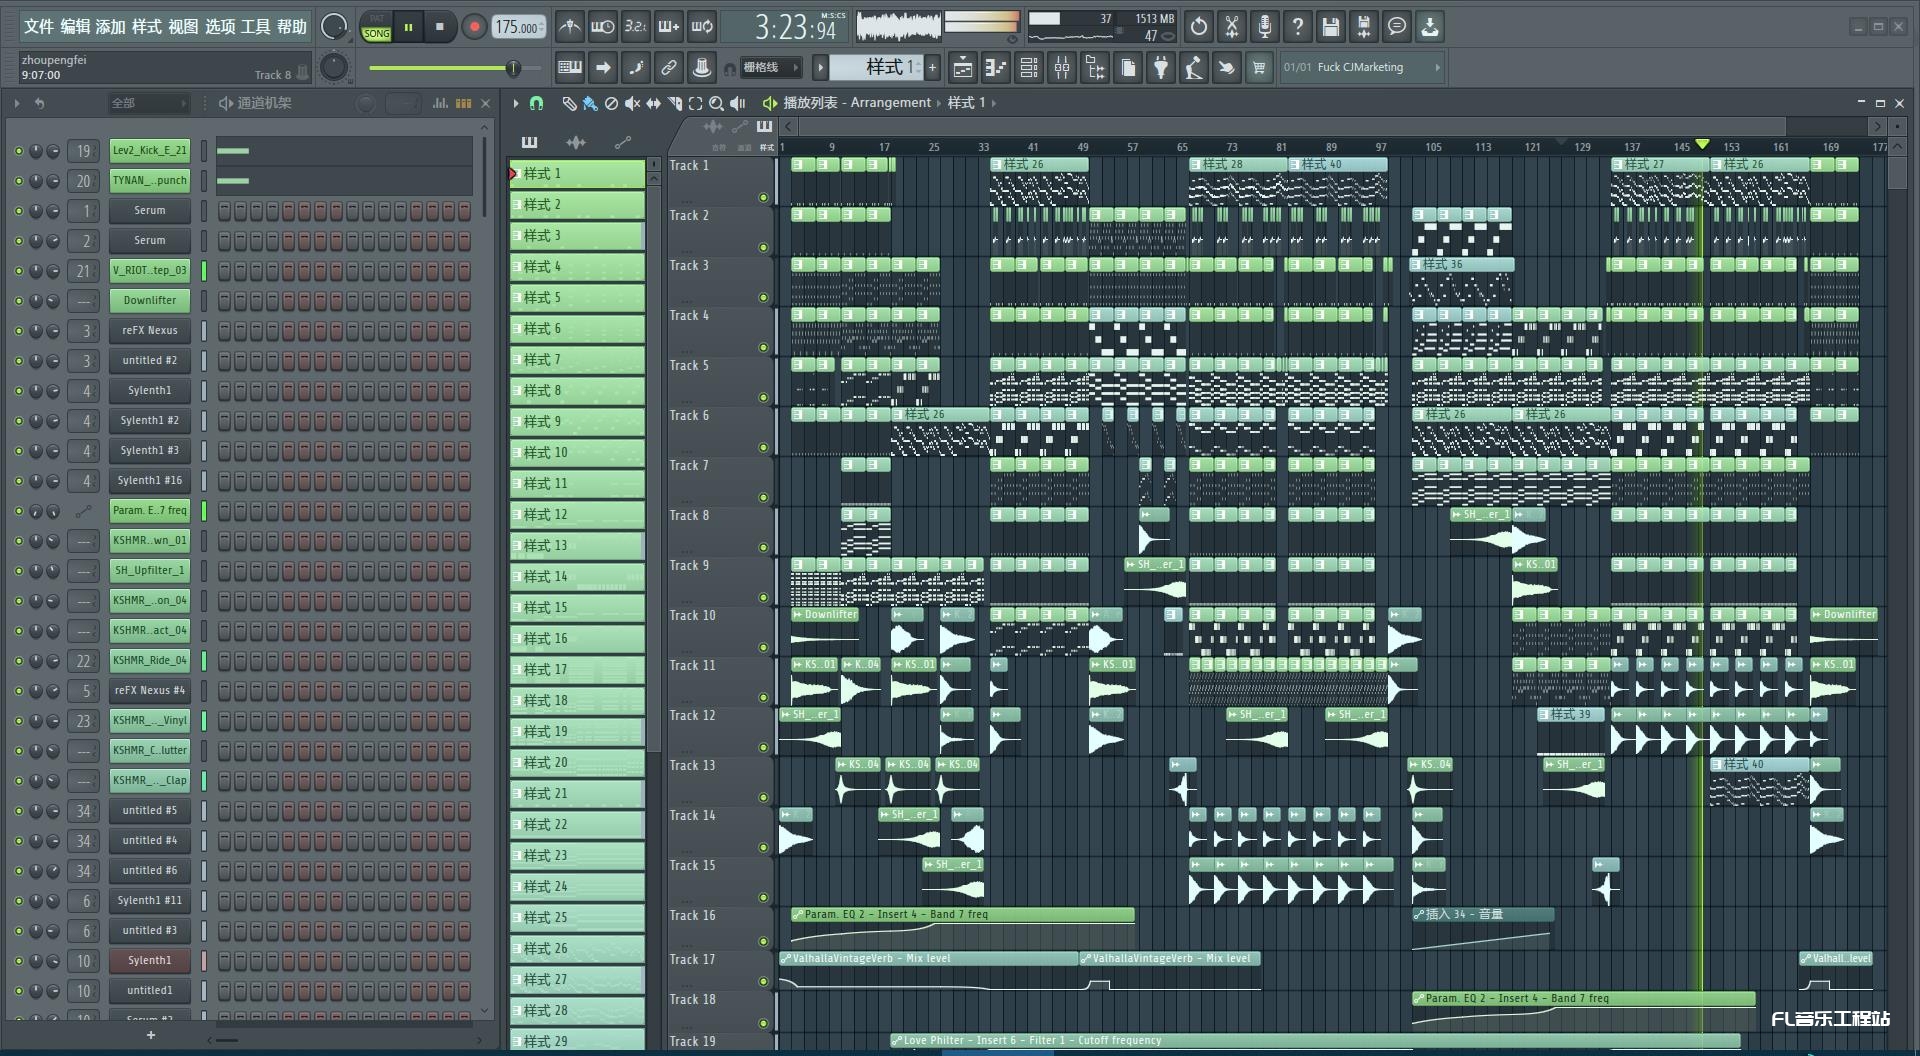Click the KSHMR_Ride_04 channel button
This screenshot has width=1920, height=1056.
(x=150, y=661)
